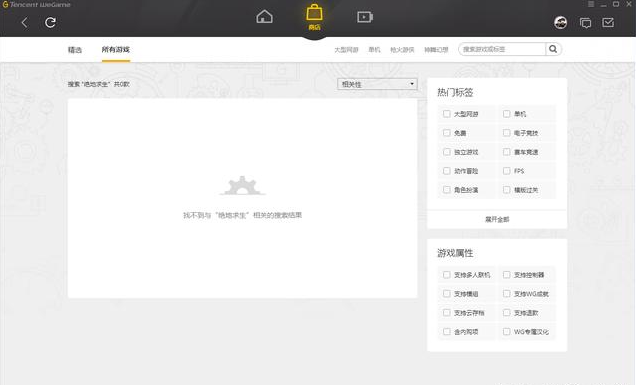Enable 支持云存档 attribute filter

(447, 312)
